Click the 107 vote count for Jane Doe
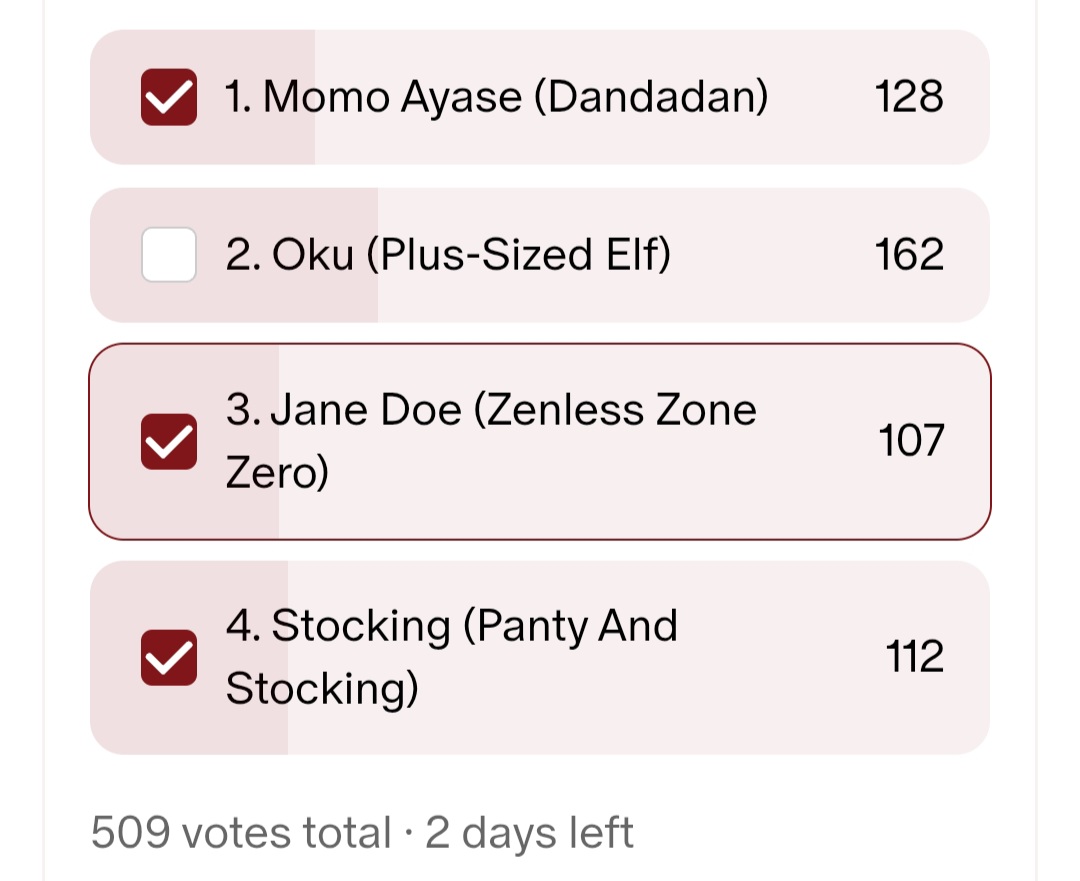Image resolution: width=1080 pixels, height=881 pixels. click(x=911, y=441)
